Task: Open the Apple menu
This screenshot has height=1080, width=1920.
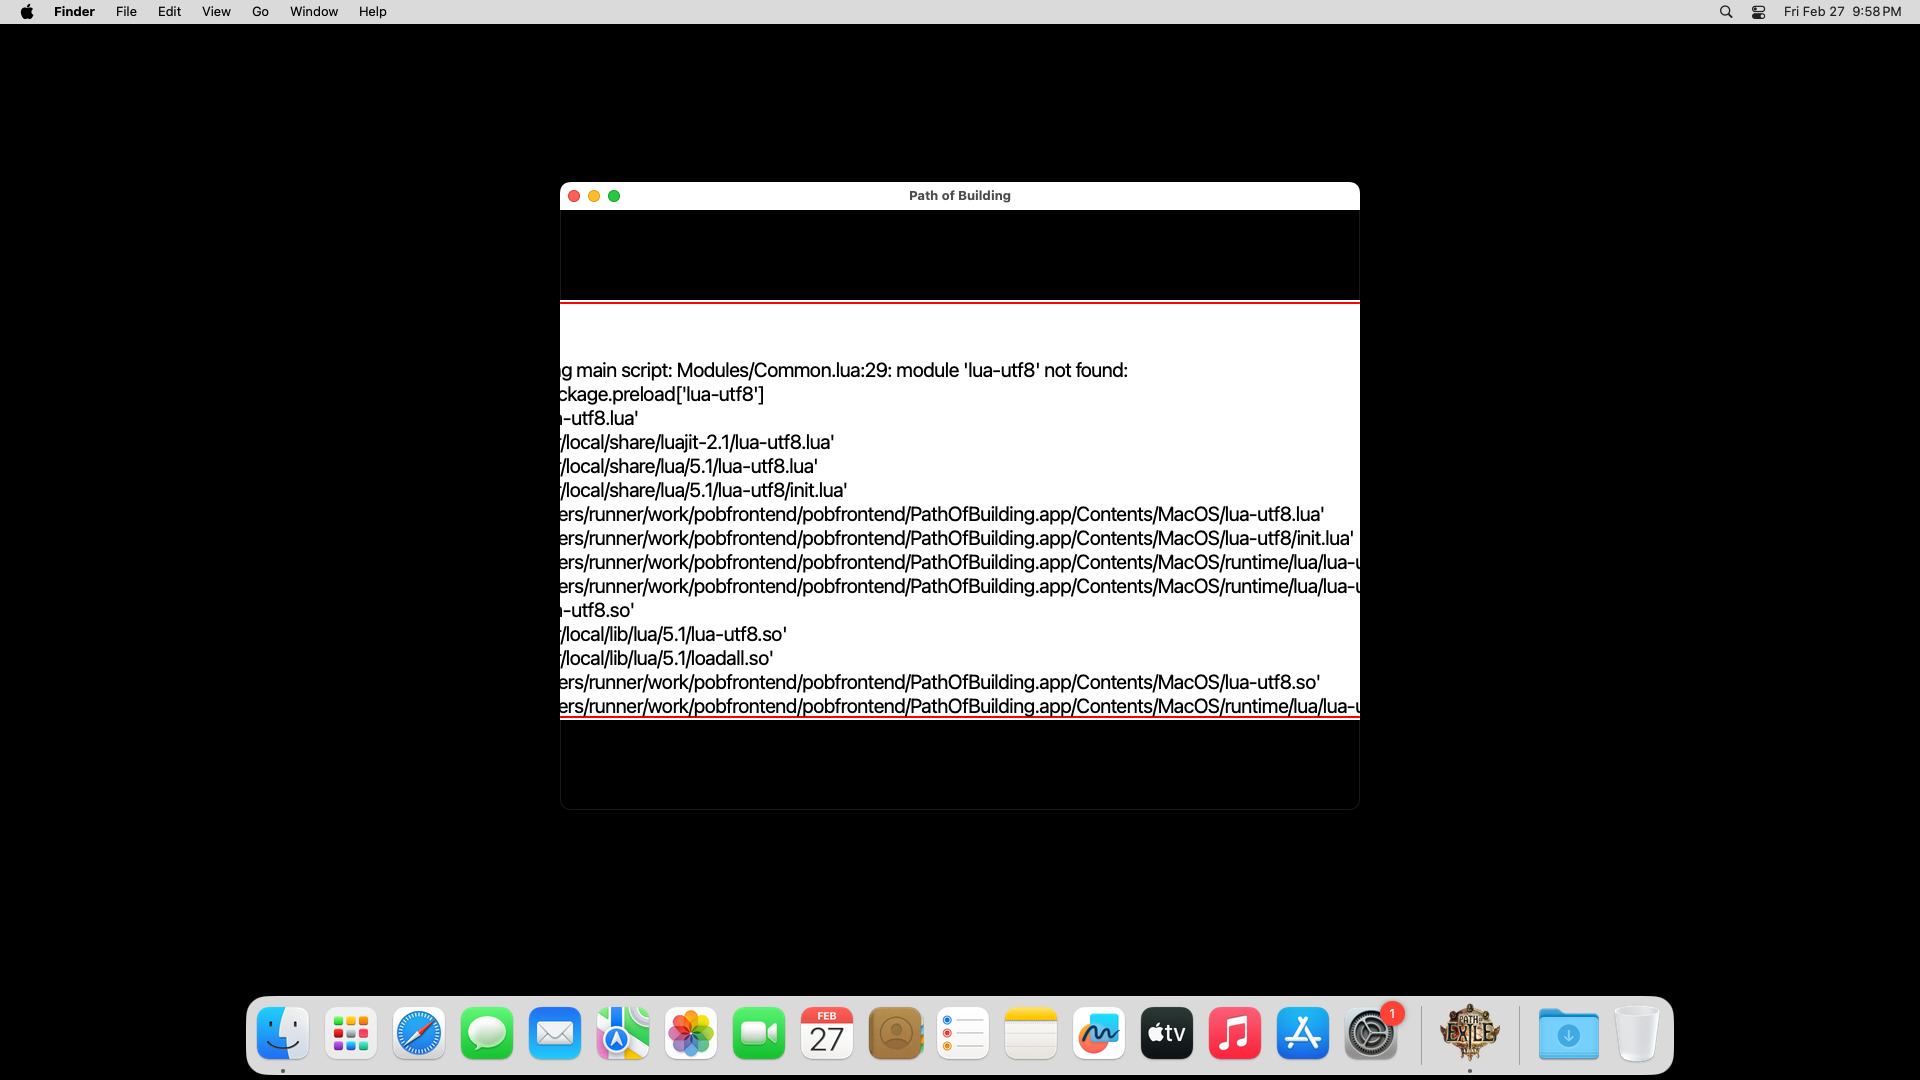Action: (x=27, y=12)
